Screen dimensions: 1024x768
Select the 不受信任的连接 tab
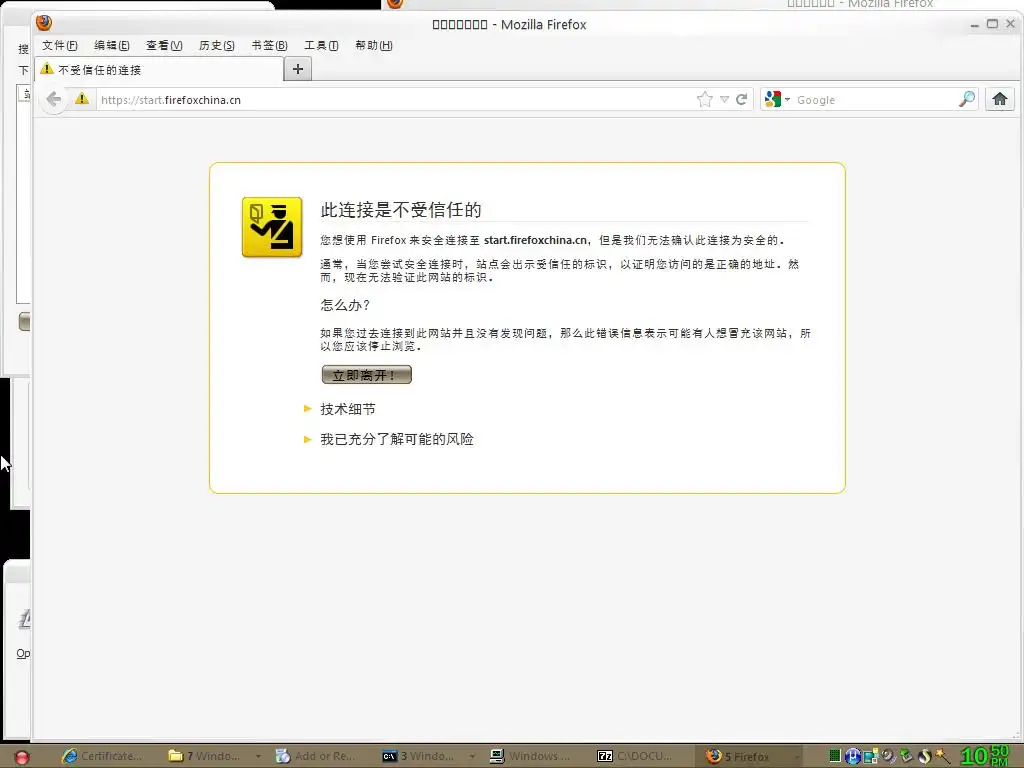click(x=160, y=69)
